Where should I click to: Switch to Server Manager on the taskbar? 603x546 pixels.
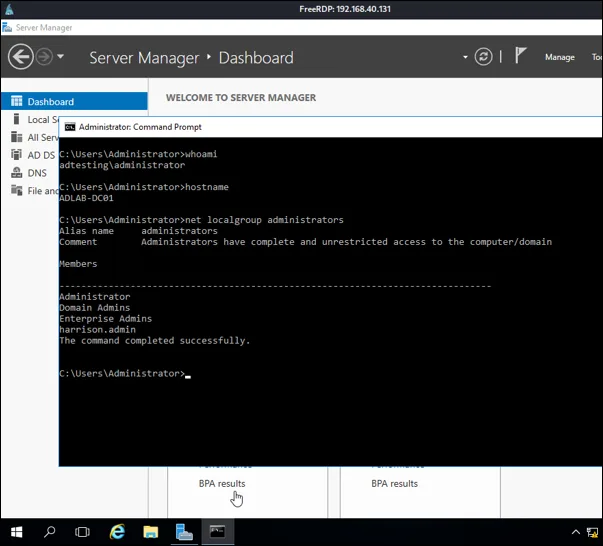(x=184, y=532)
